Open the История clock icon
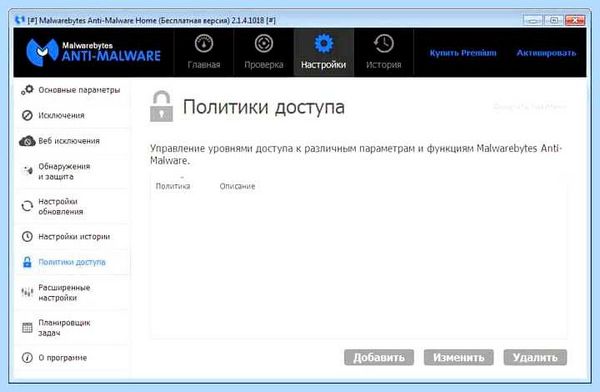The width and height of the screenshot is (600, 392). tap(383, 44)
